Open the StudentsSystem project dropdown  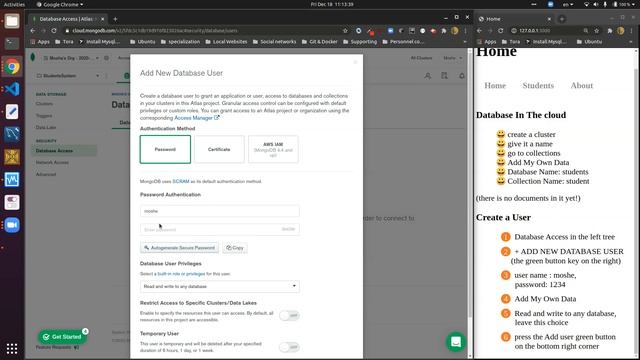(x=68, y=76)
